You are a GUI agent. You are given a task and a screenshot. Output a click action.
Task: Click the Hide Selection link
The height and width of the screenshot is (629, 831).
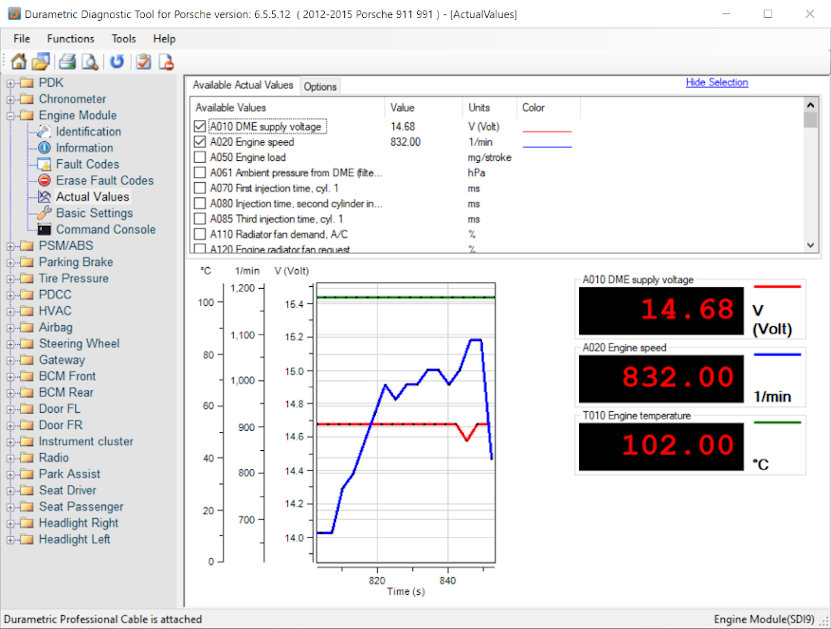717,82
